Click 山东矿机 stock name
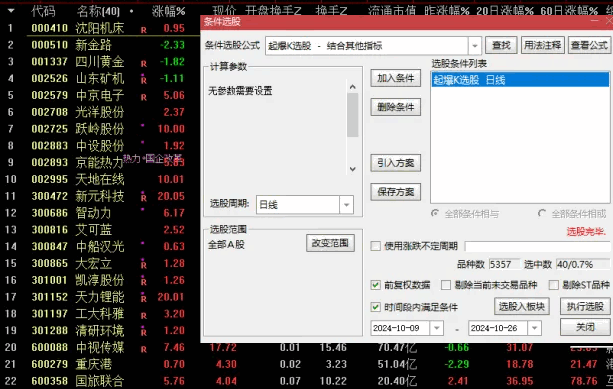 point(100,79)
